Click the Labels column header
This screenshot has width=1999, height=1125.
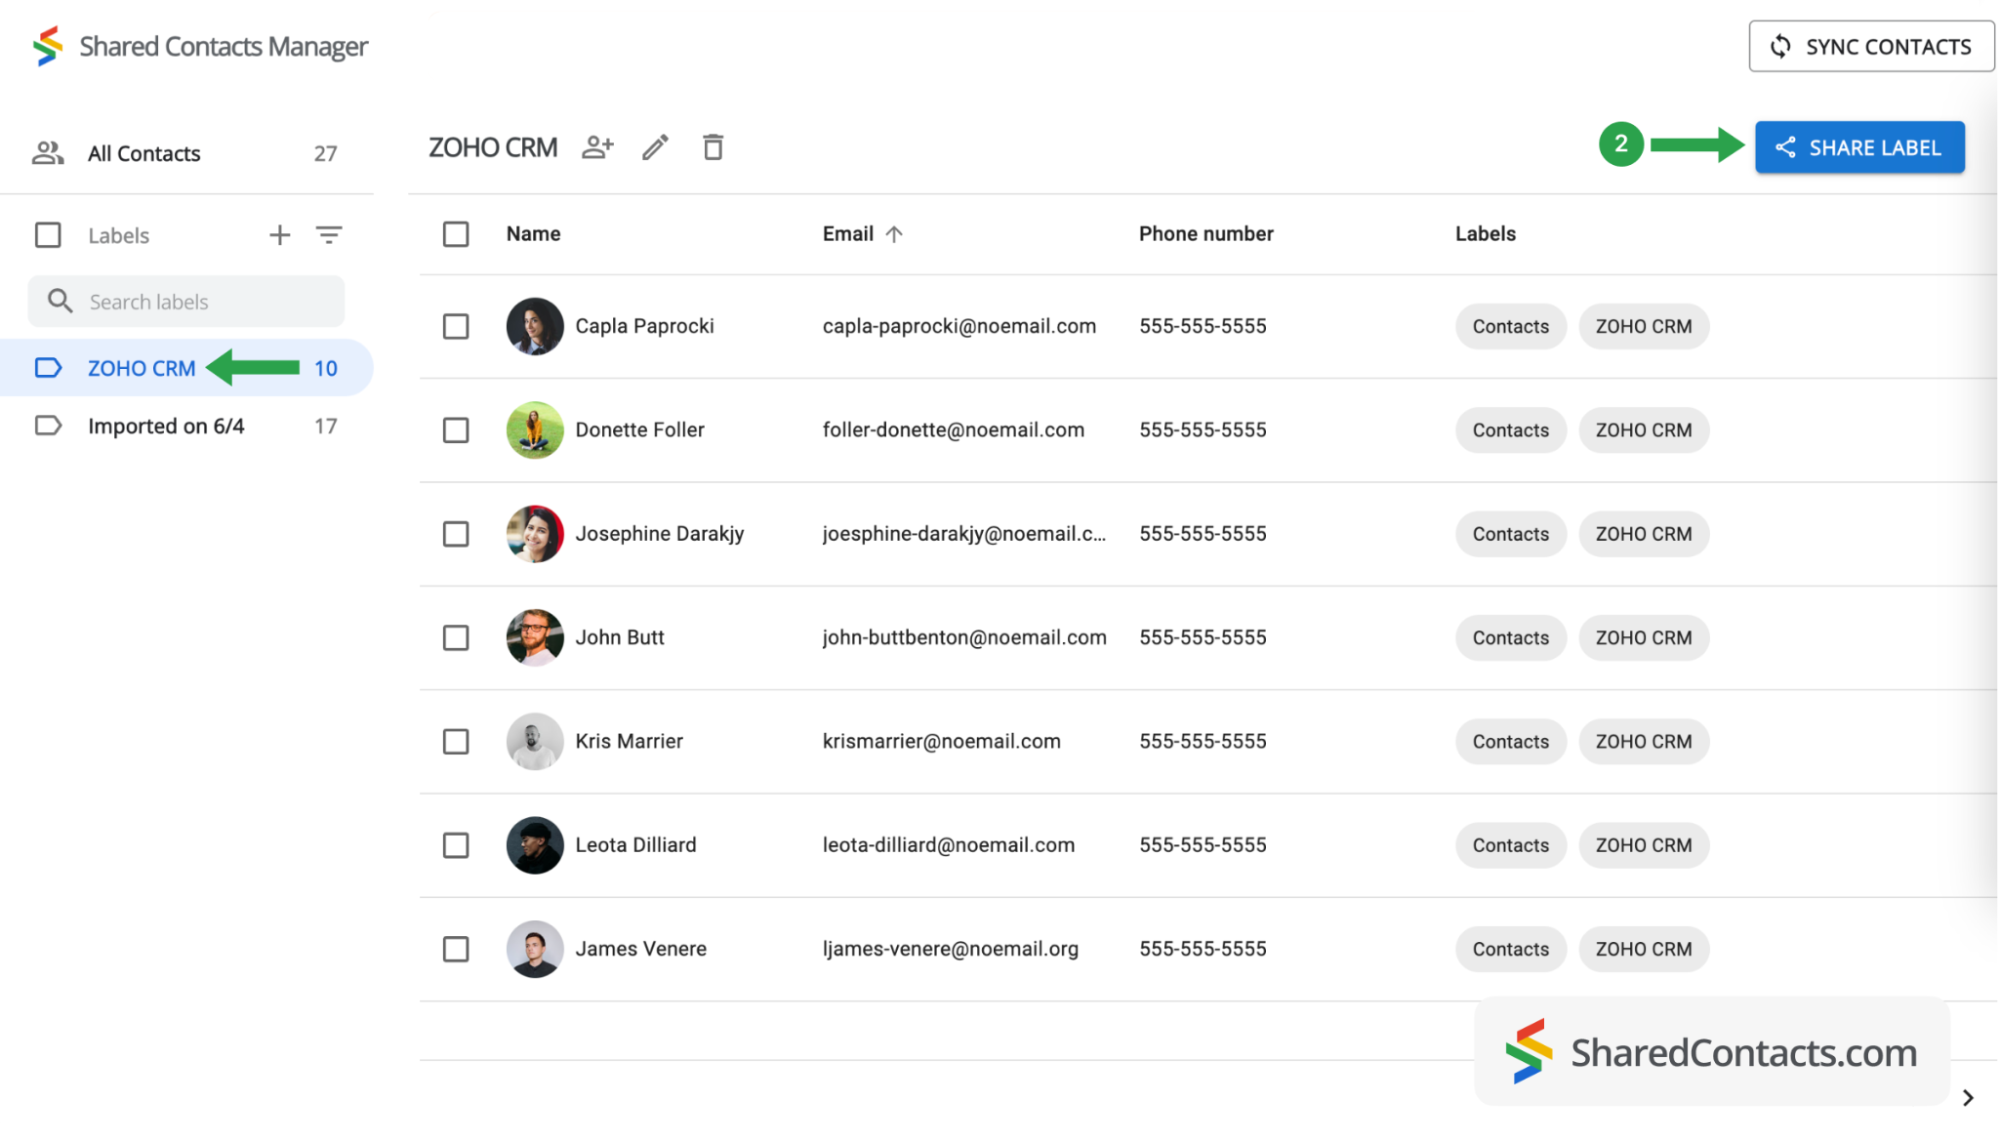(1485, 234)
